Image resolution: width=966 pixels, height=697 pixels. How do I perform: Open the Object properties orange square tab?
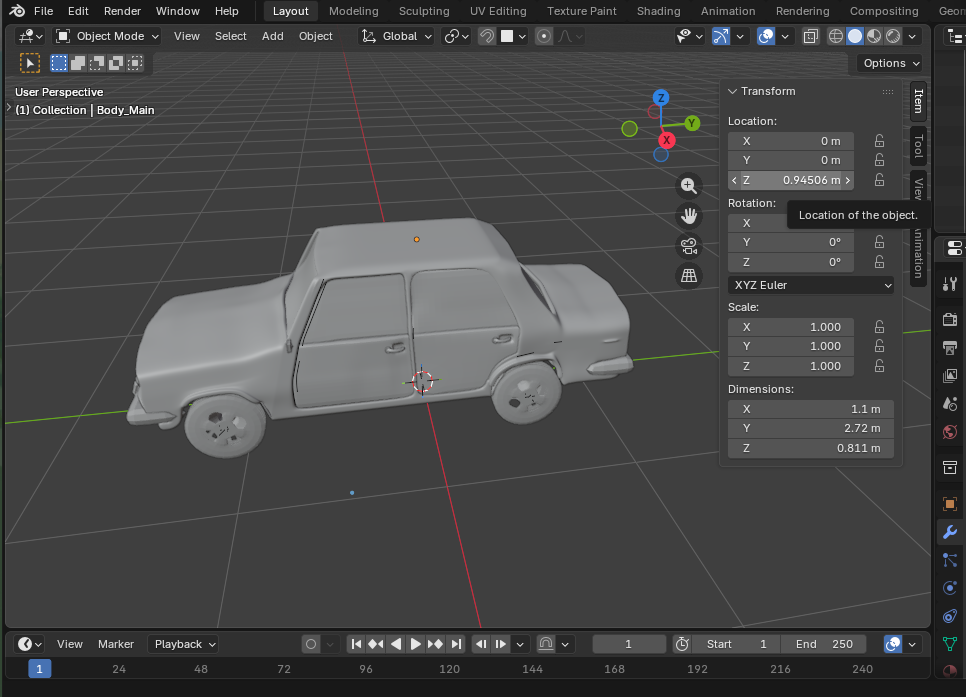(x=950, y=504)
